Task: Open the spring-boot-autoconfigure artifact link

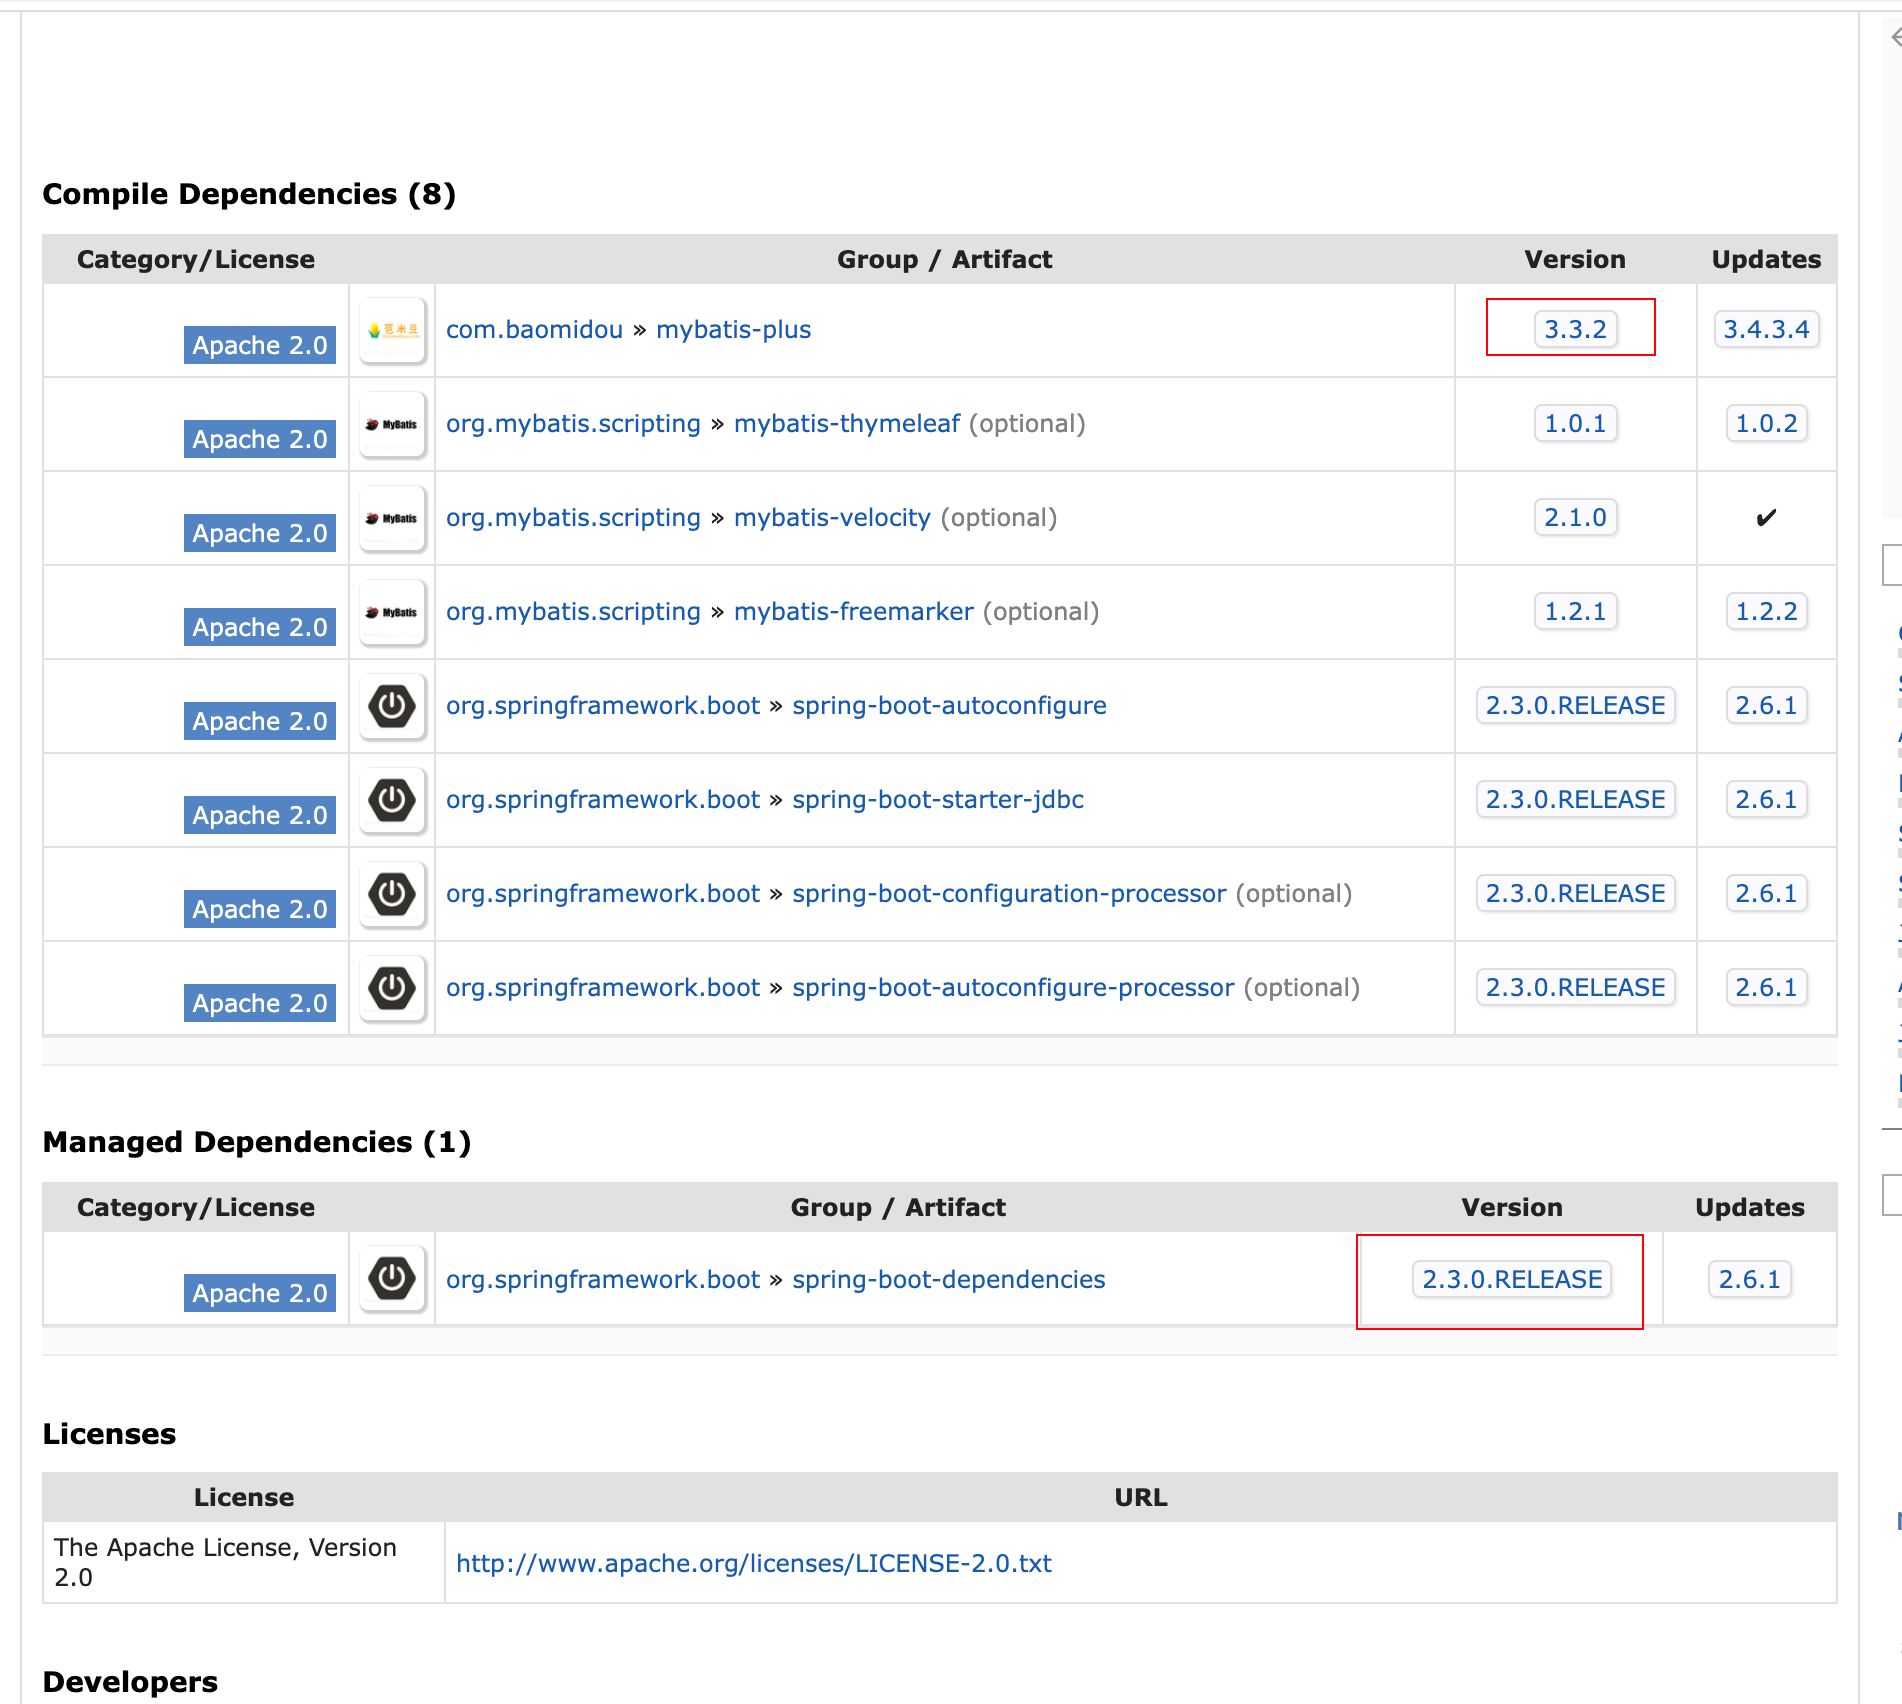Action: [949, 706]
